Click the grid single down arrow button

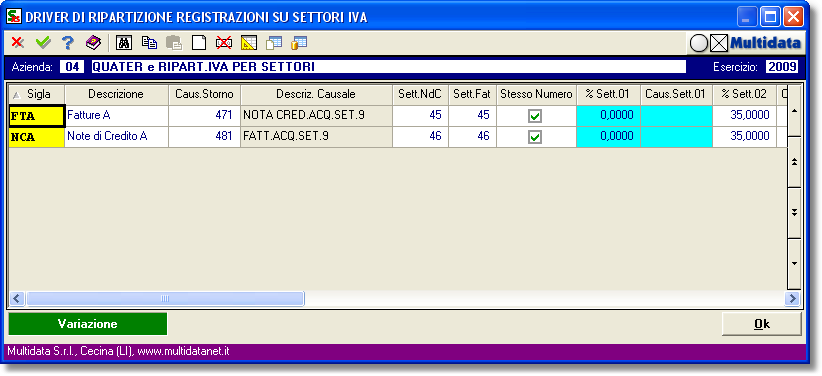(794, 263)
